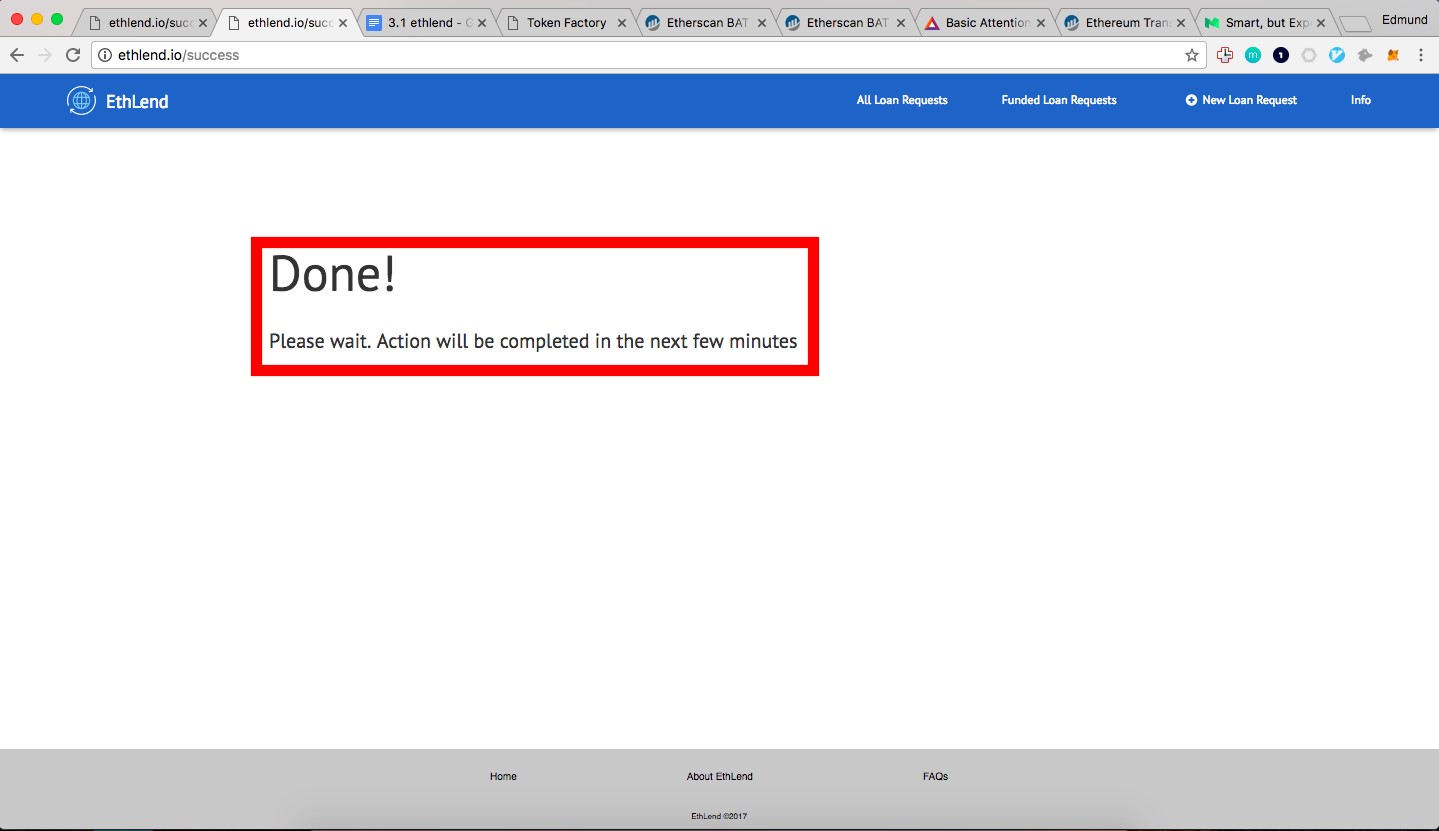1439x831 pixels.
Task: Switch to the Smart, but Exp Medium tab
Action: click(x=1266, y=23)
